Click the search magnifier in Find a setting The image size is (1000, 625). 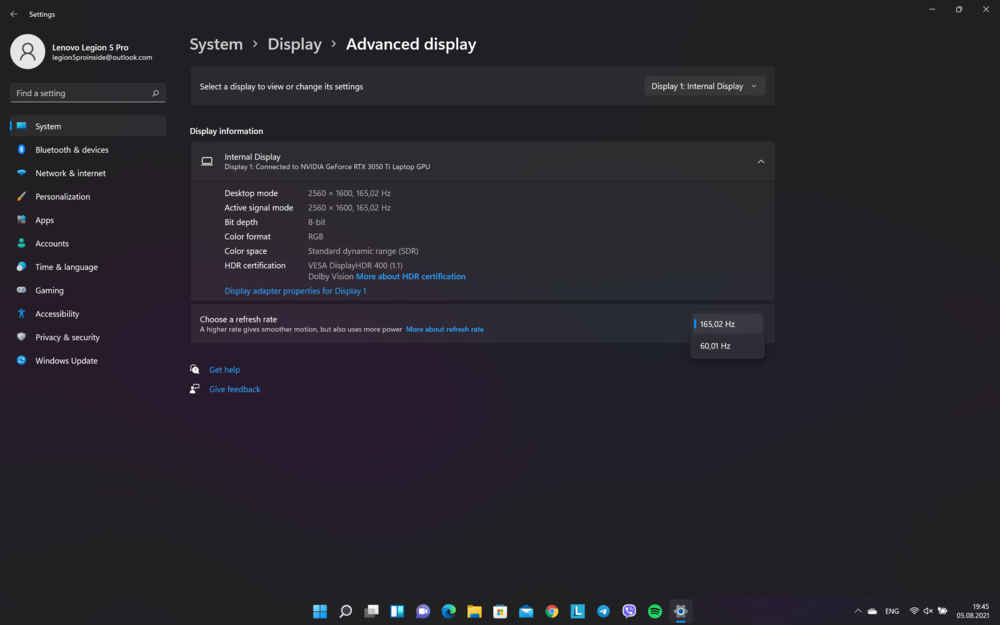tap(155, 93)
